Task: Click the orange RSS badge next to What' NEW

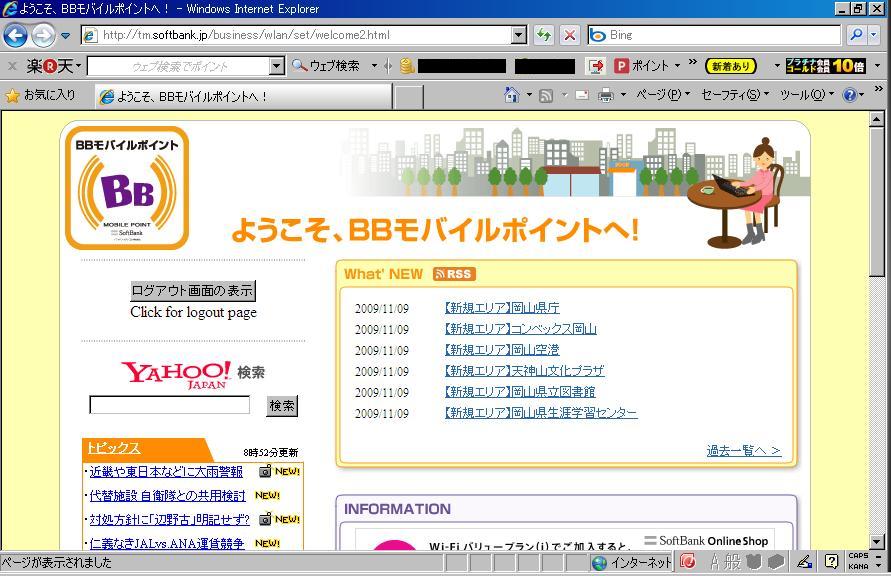Action: (x=454, y=274)
